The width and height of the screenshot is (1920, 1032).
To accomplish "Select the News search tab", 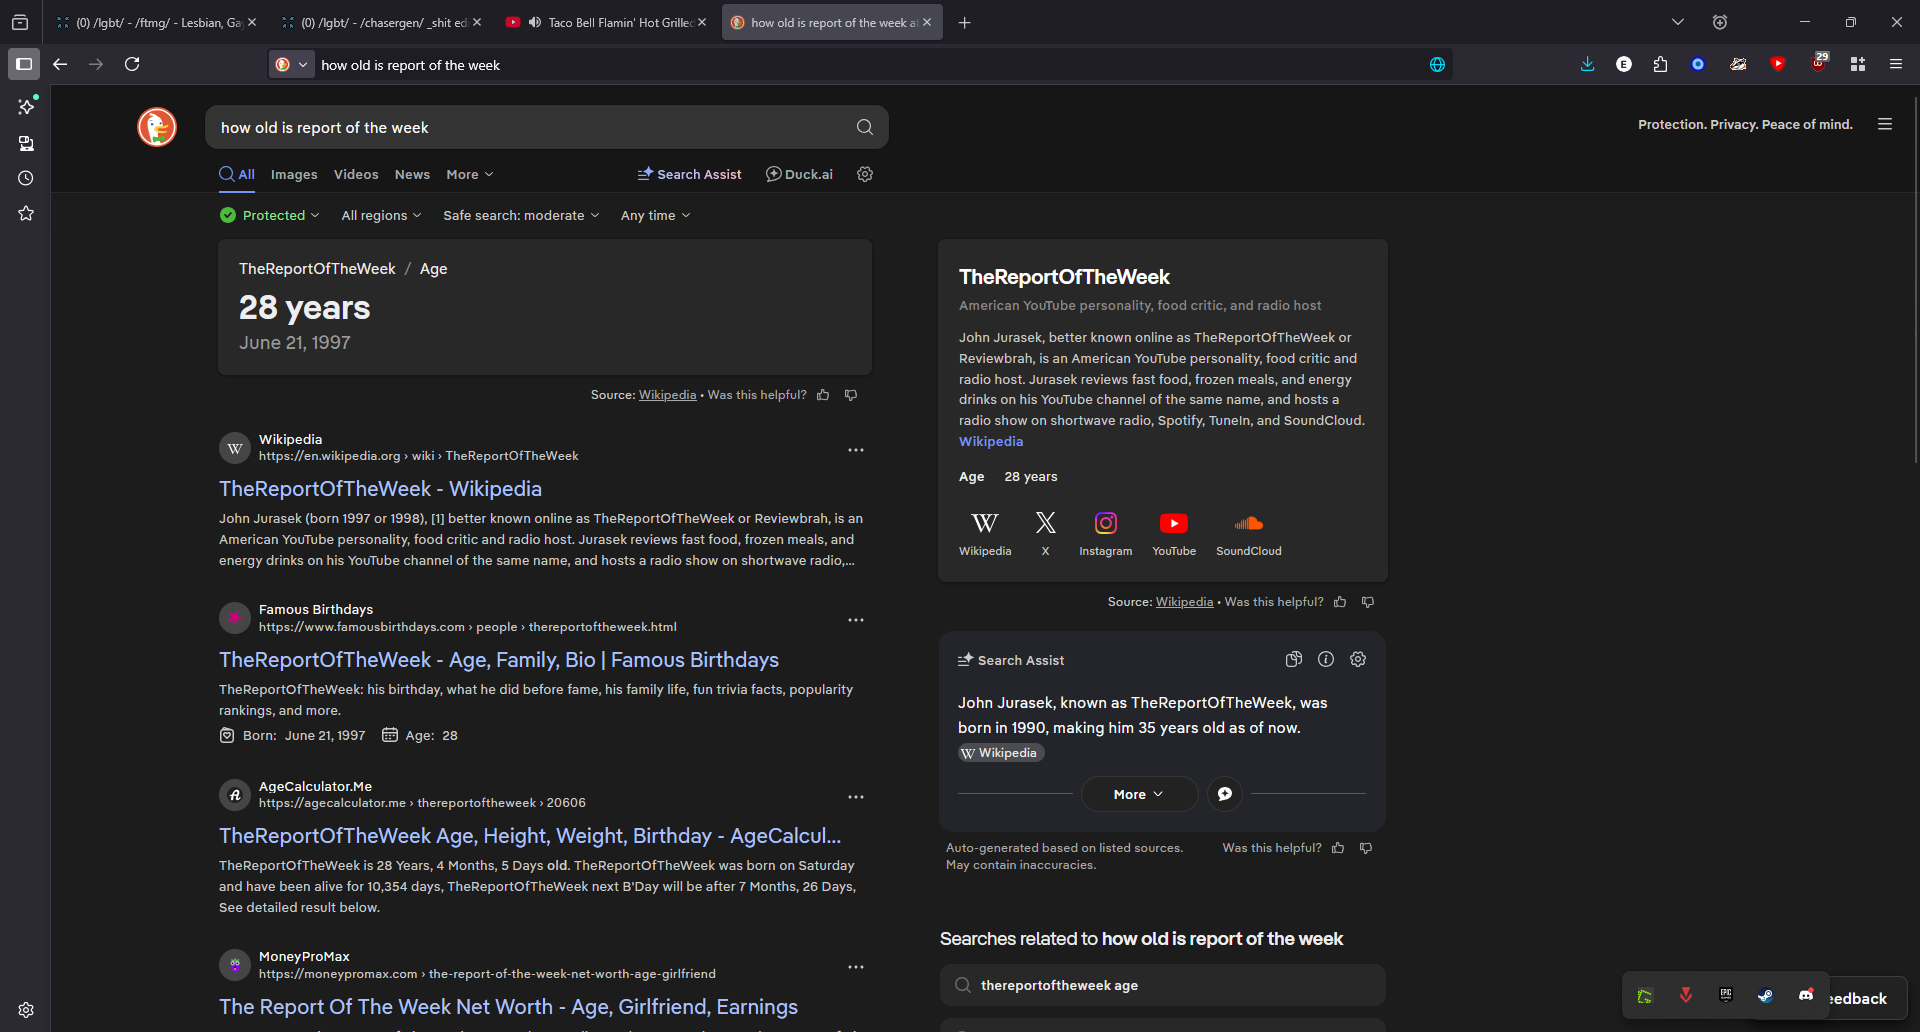I will click(x=412, y=174).
